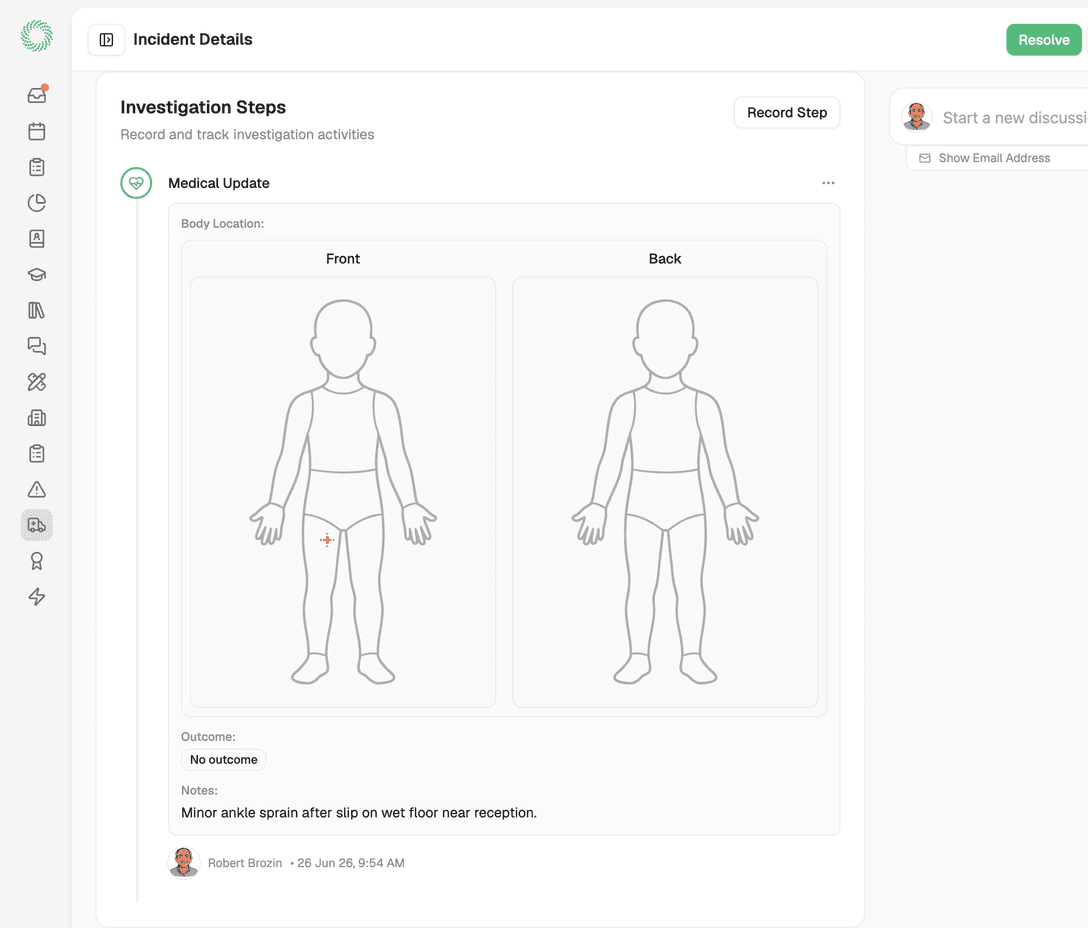Open the calendar icon in sidebar
The height and width of the screenshot is (928, 1088).
pos(37,131)
